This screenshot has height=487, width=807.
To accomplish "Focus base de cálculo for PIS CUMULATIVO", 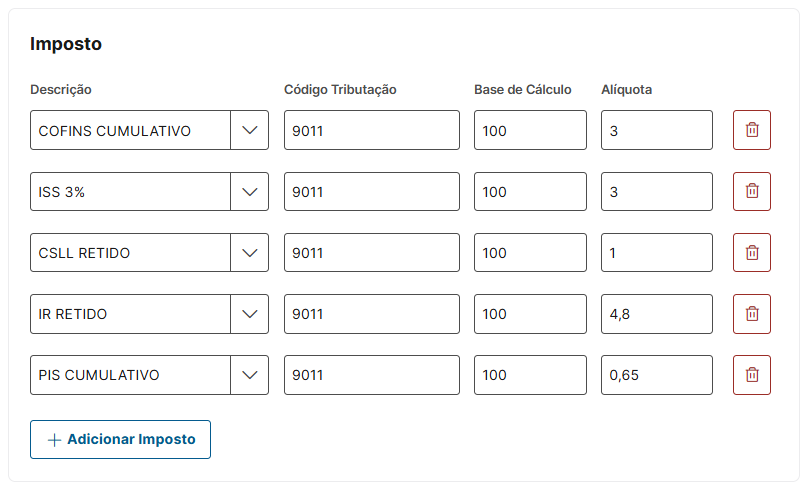I will (x=529, y=375).
